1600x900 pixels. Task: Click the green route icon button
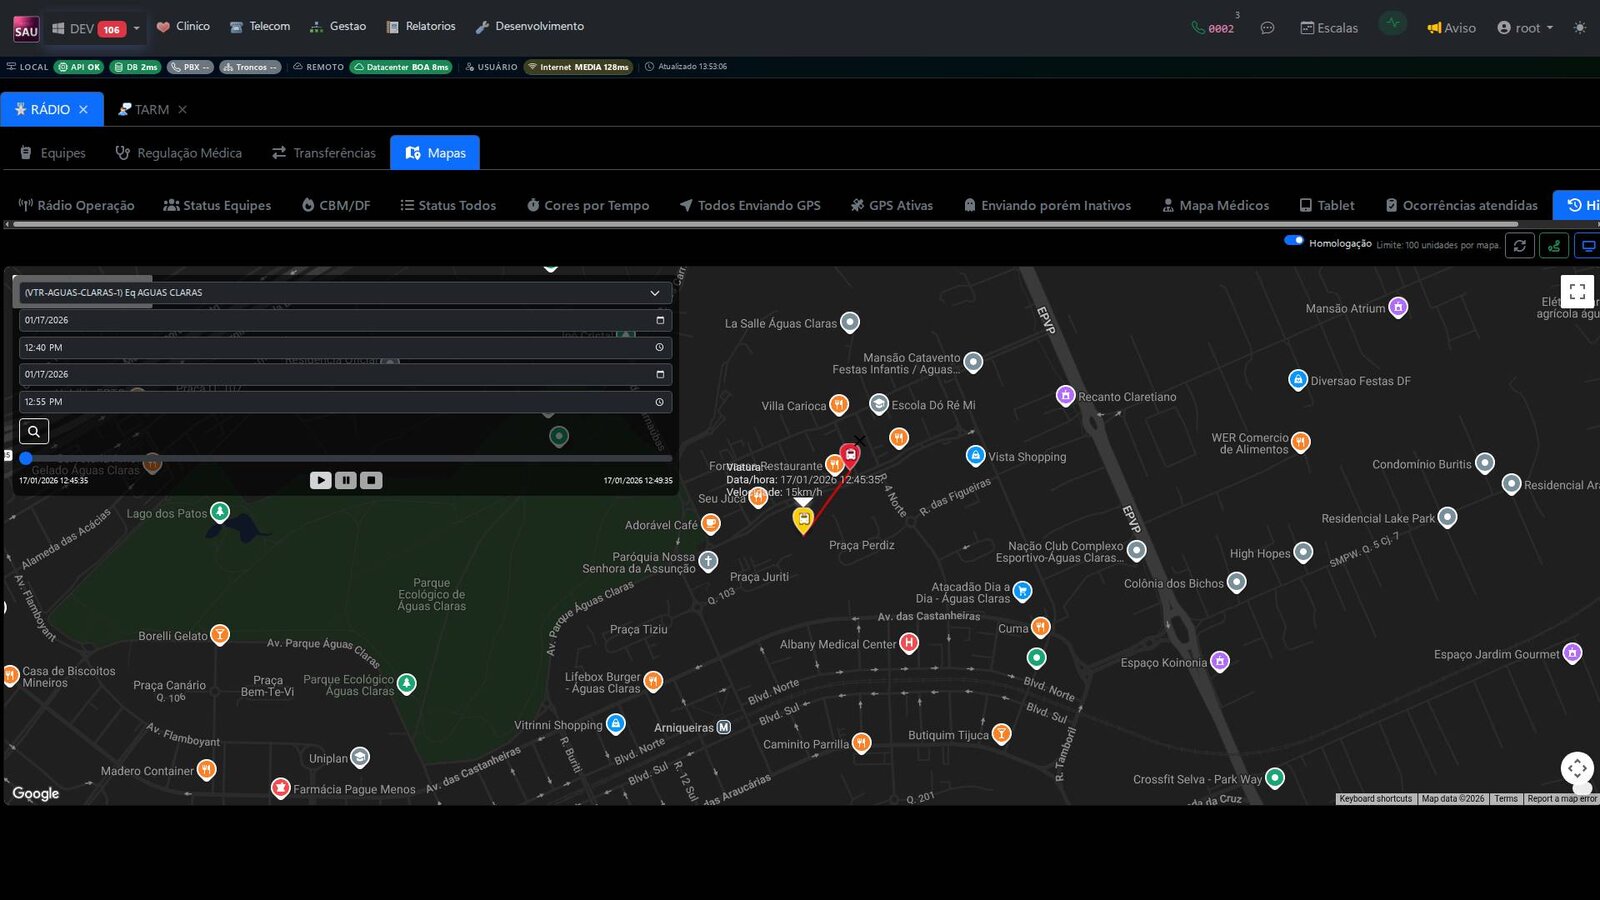point(1554,246)
